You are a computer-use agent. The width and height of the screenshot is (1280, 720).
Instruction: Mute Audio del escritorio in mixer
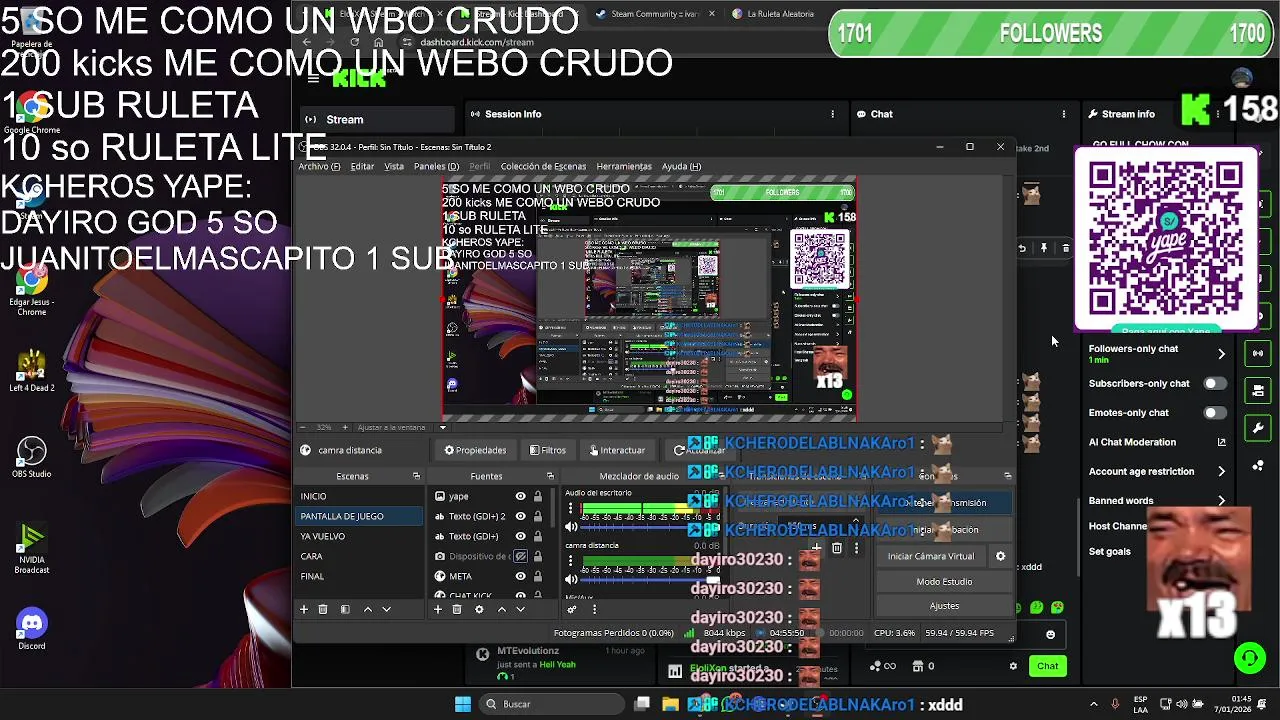point(571,527)
